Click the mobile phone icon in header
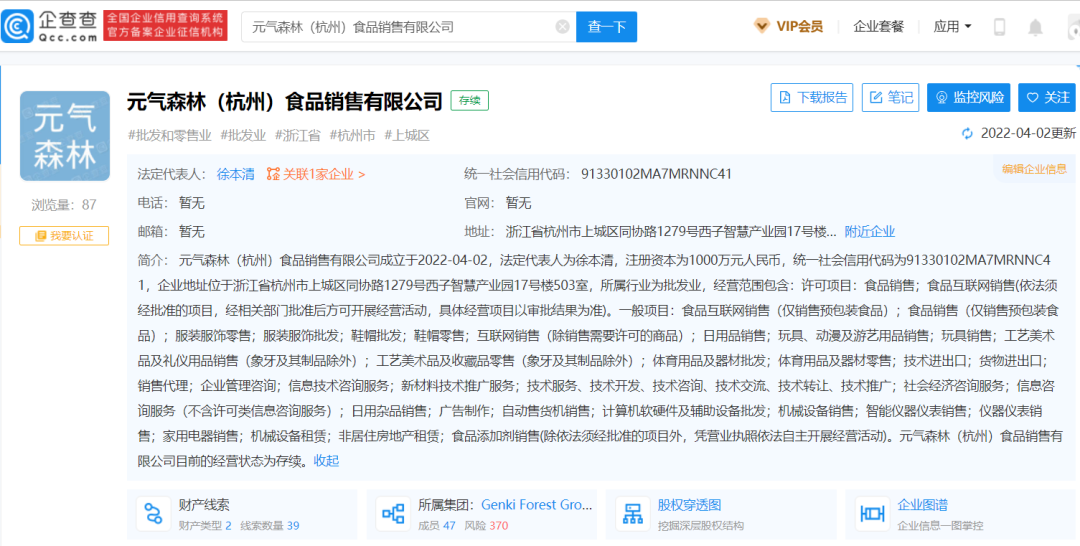 [x=999, y=27]
